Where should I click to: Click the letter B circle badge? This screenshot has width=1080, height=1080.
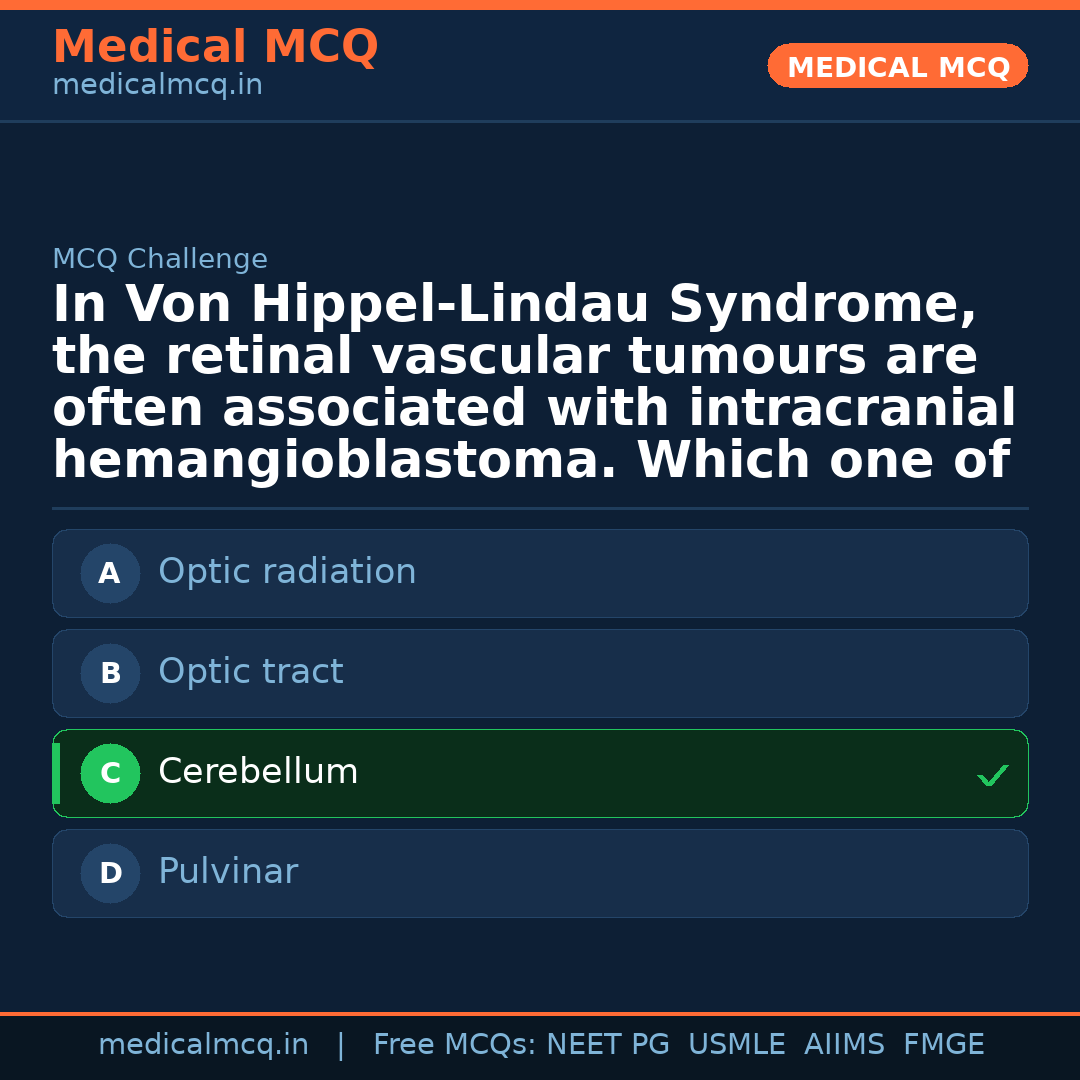coord(110,674)
